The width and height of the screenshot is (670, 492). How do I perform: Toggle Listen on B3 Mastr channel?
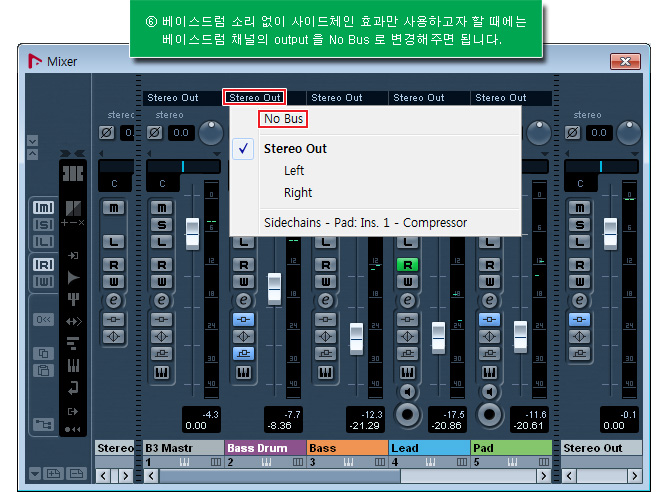(x=162, y=242)
